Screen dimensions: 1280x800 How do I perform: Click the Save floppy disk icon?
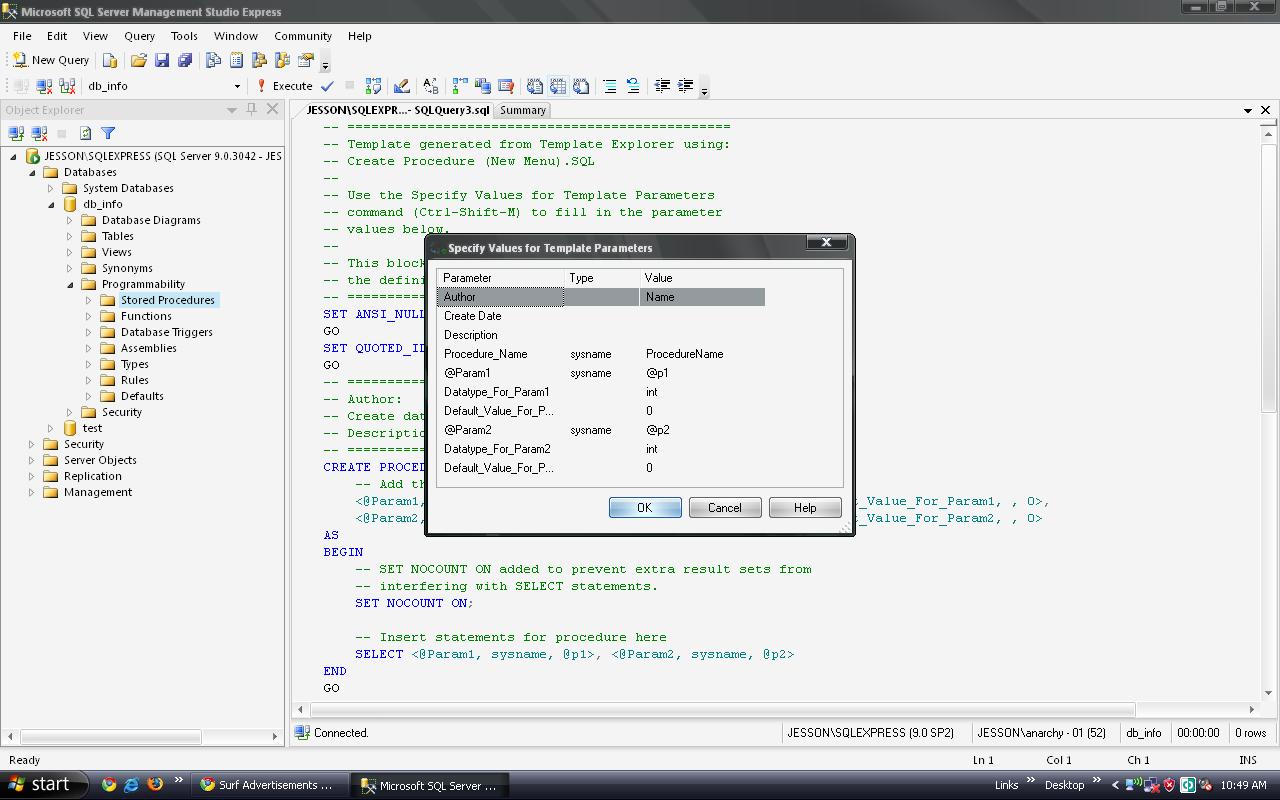tap(162, 60)
